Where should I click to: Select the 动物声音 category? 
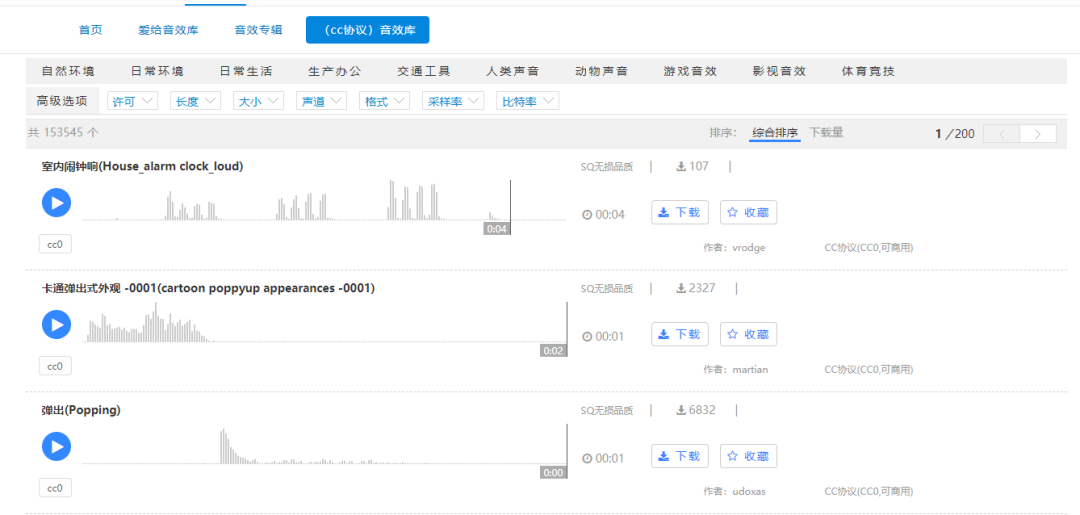pos(601,71)
